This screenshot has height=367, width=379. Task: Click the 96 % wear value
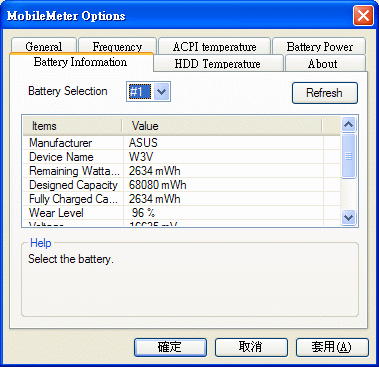pyautogui.click(x=143, y=213)
